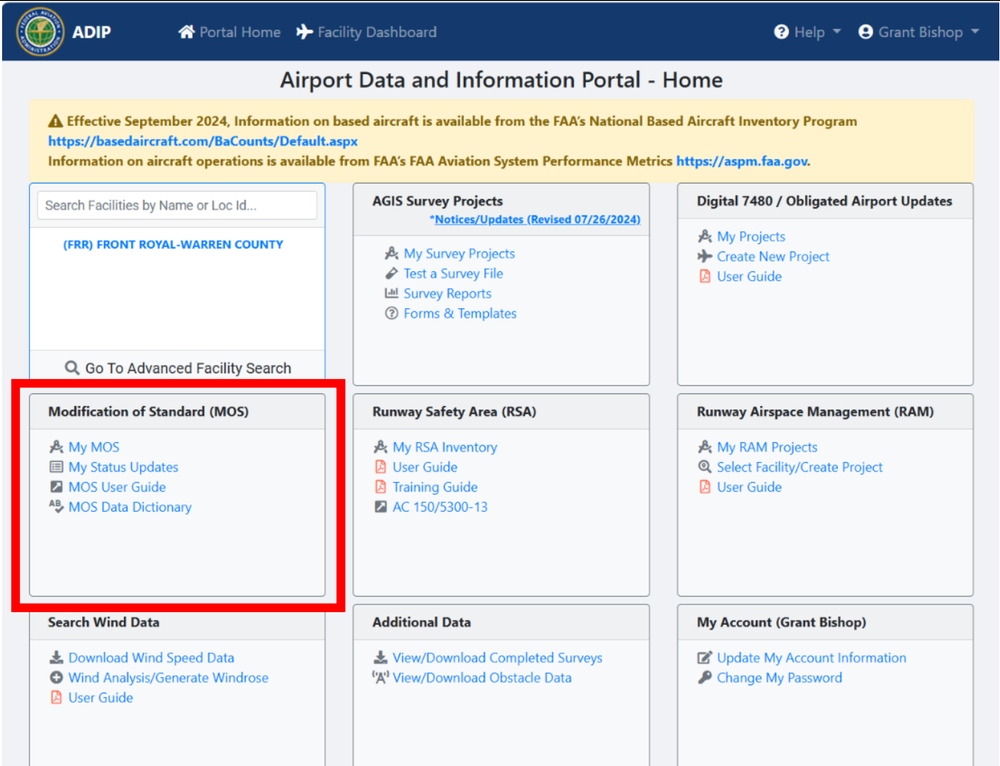Screen dimensions: 1000x766
Task: Click the spellcheck icon by MOS Data Dictionary
Action: click(57, 507)
